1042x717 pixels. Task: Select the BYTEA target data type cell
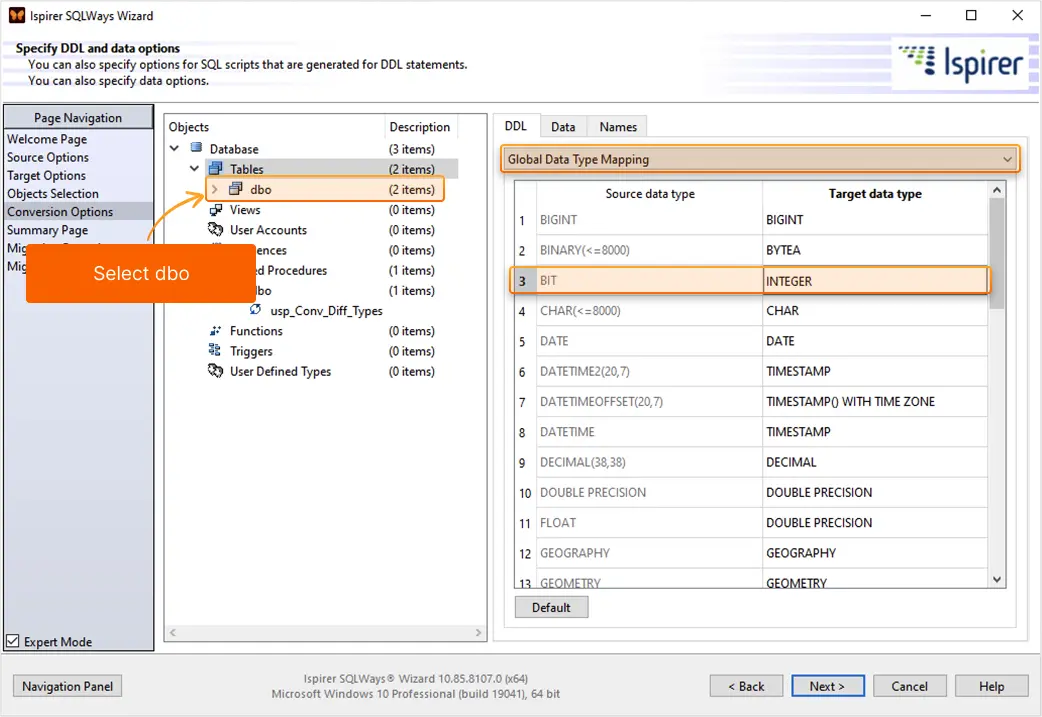pos(875,250)
